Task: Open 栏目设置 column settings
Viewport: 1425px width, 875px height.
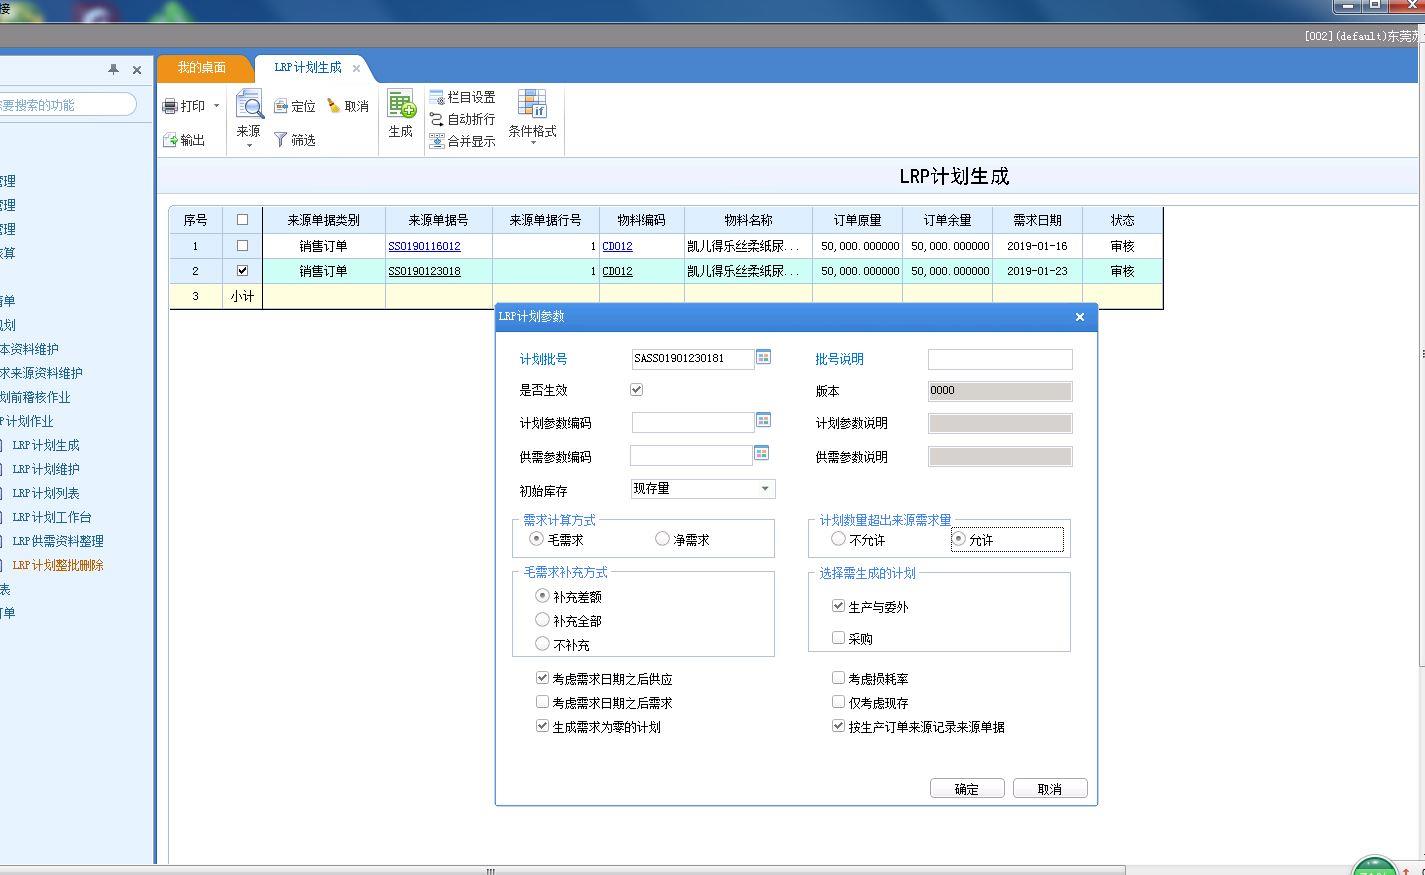Action: [x=463, y=97]
